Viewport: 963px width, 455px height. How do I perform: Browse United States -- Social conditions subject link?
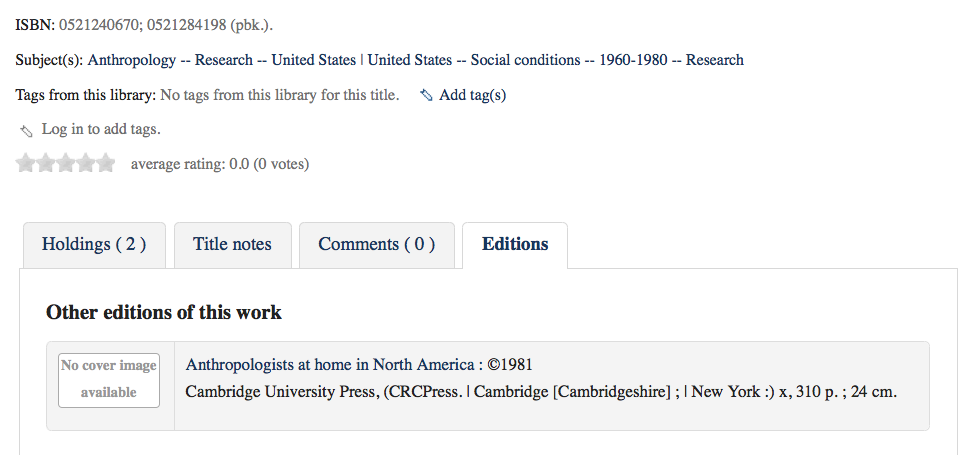coord(555,60)
